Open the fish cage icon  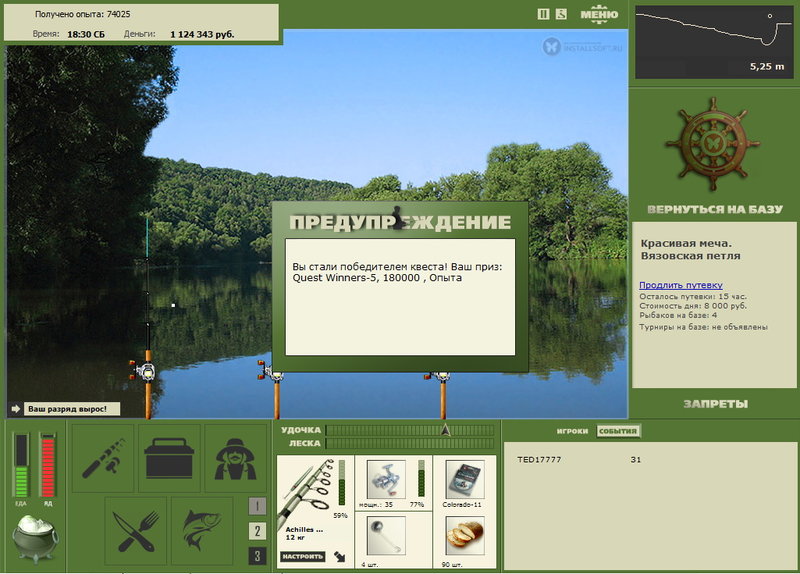[x=202, y=531]
